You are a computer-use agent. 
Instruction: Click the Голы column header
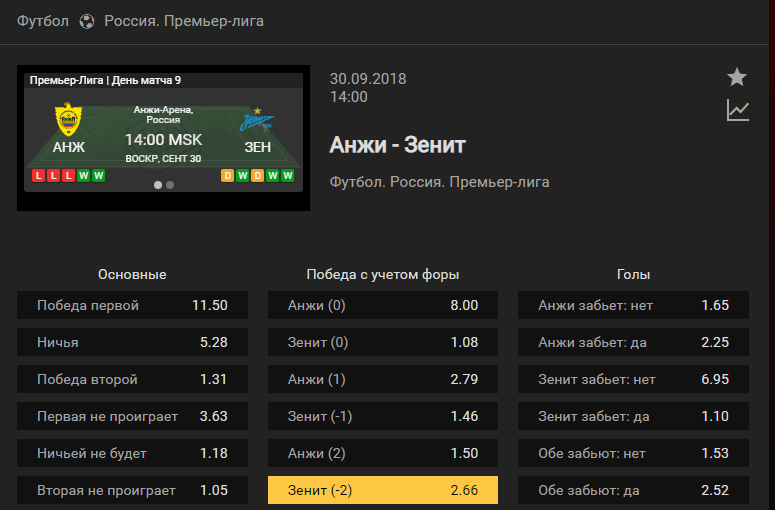point(633,274)
